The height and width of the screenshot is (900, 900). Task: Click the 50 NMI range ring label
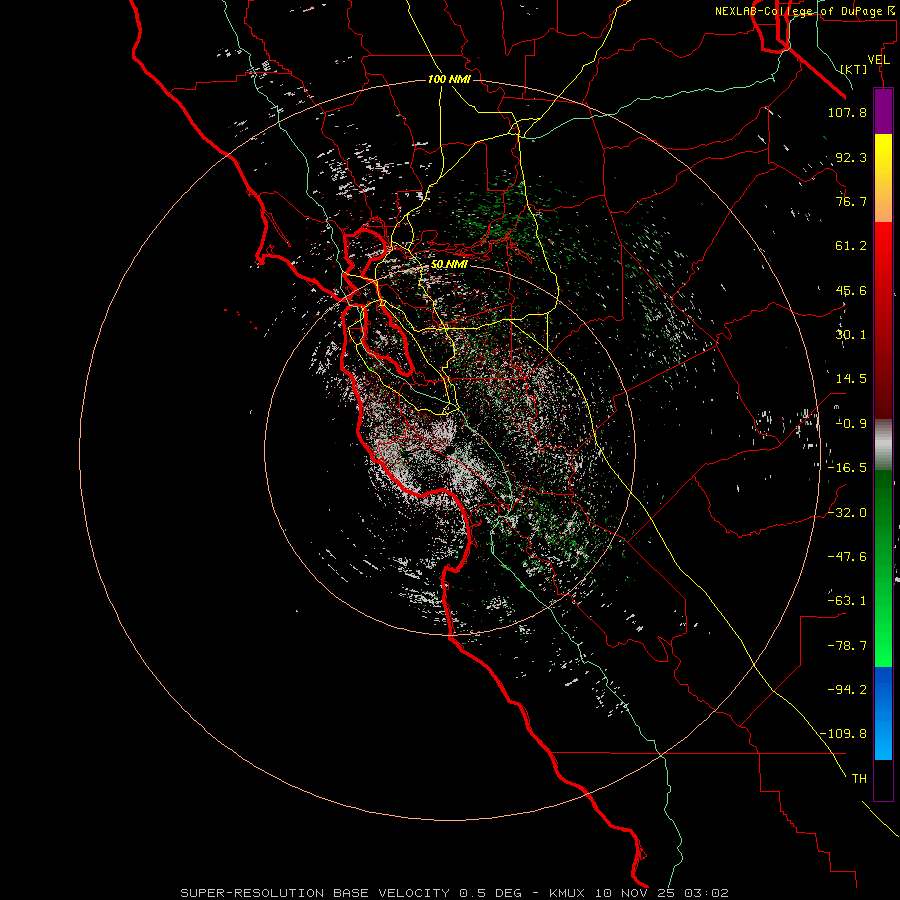click(449, 264)
